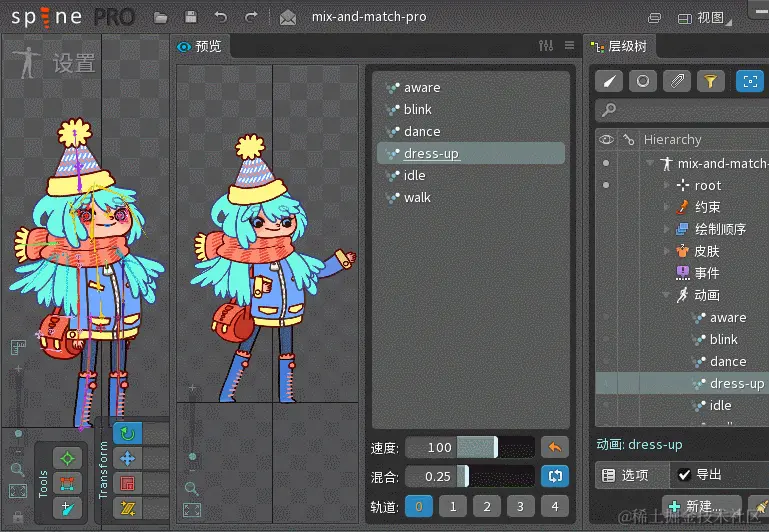Select the Rotate transform tool
769x532 pixels.
coord(128,433)
